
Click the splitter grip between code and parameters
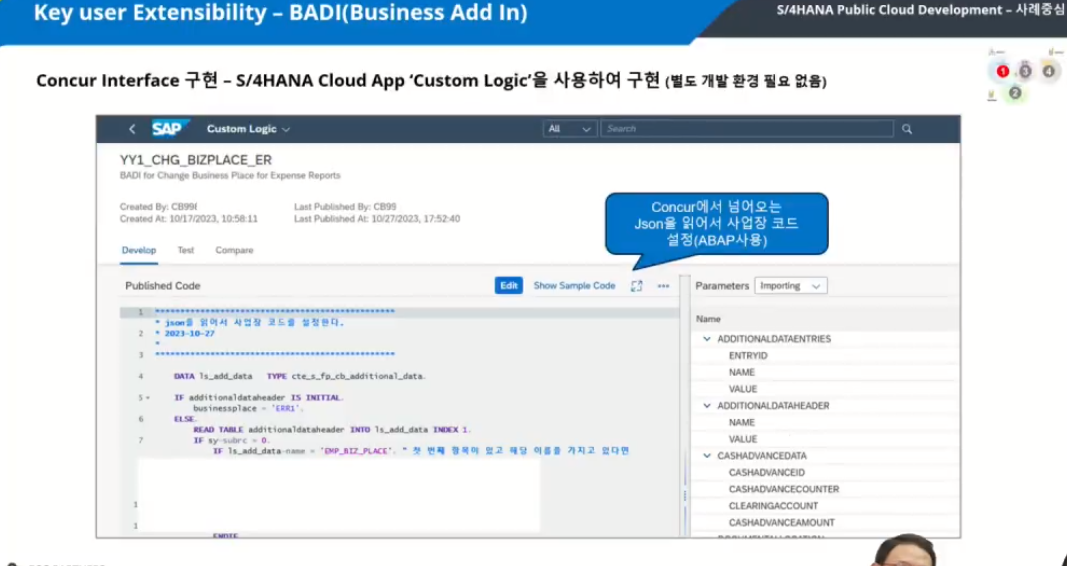click(x=685, y=496)
